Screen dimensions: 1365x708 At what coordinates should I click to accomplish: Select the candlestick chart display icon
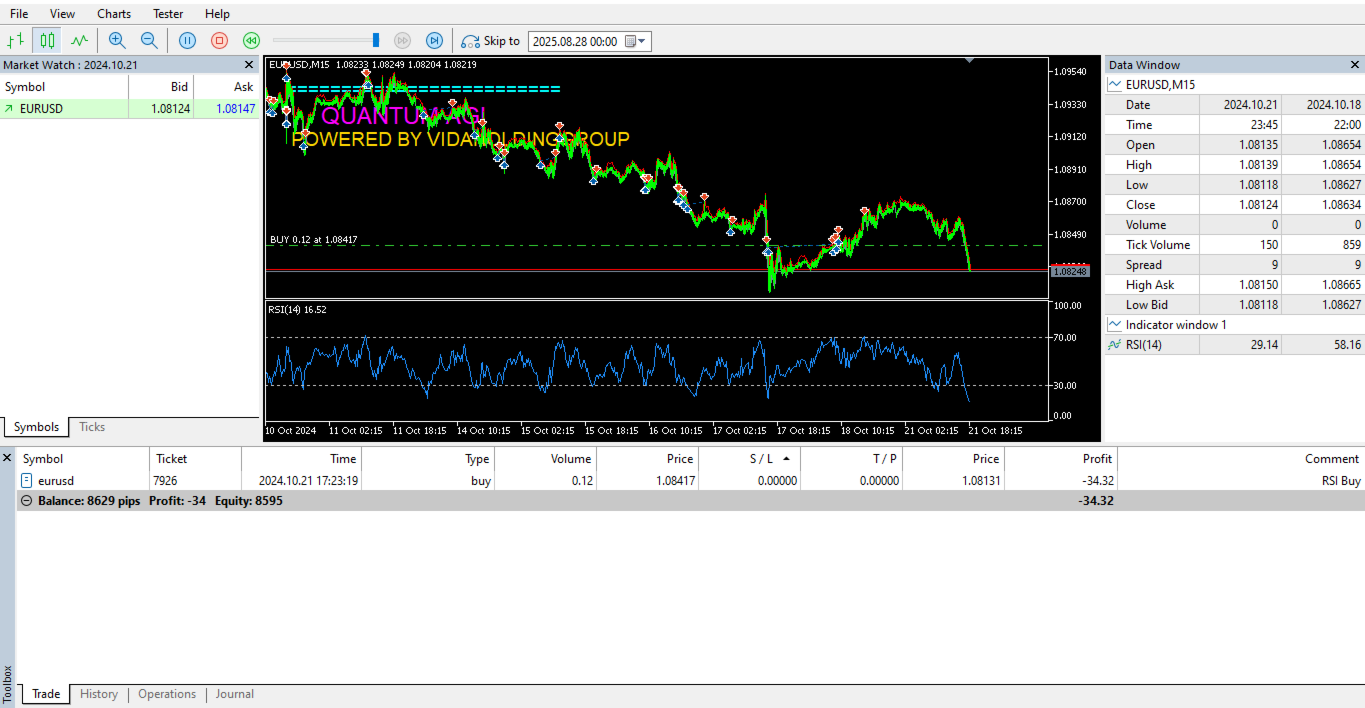[x=46, y=40]
